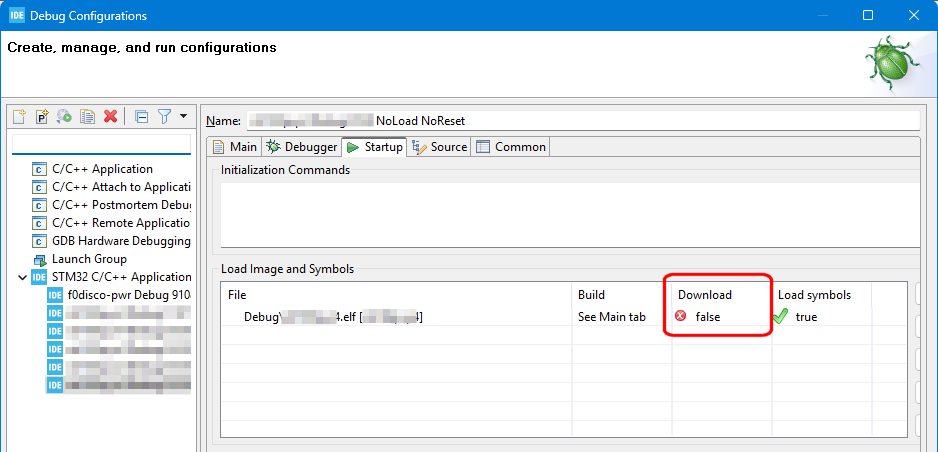Collapse all configurations in the tree

click(x=141, y=116)
